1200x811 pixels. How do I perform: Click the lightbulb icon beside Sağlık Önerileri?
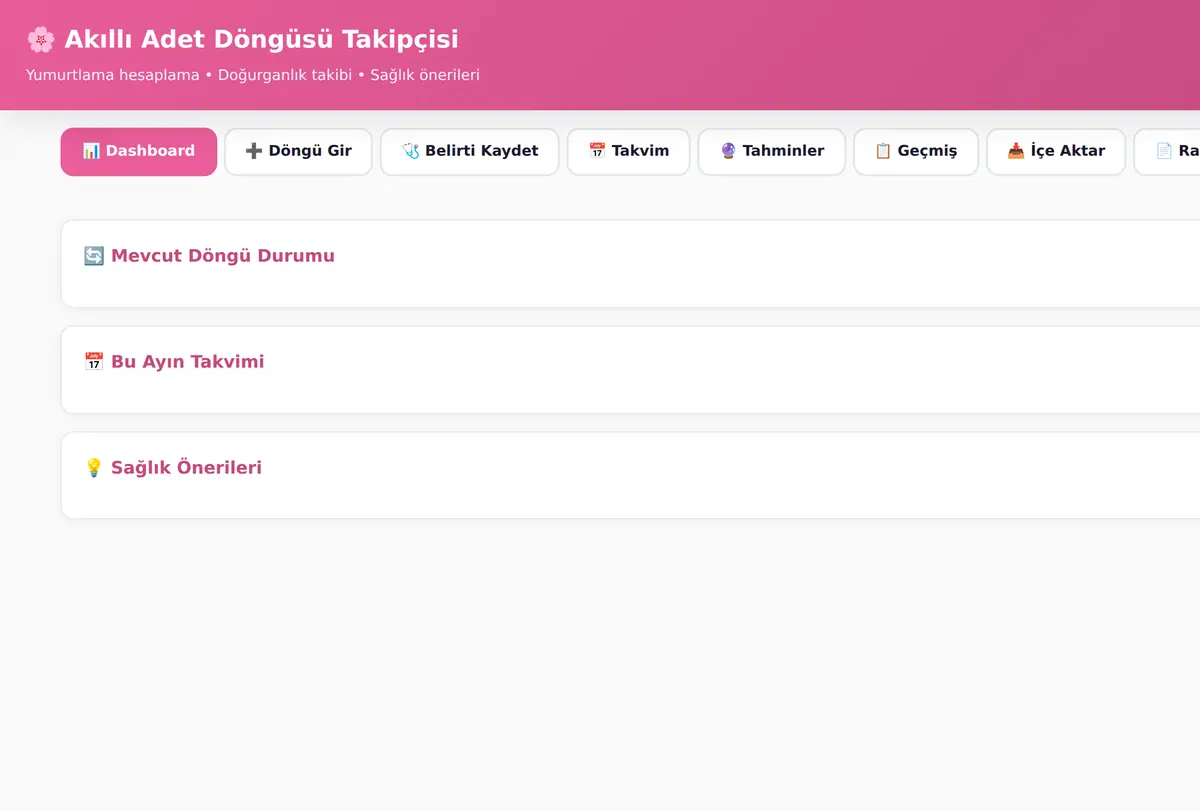coord(94,468)
